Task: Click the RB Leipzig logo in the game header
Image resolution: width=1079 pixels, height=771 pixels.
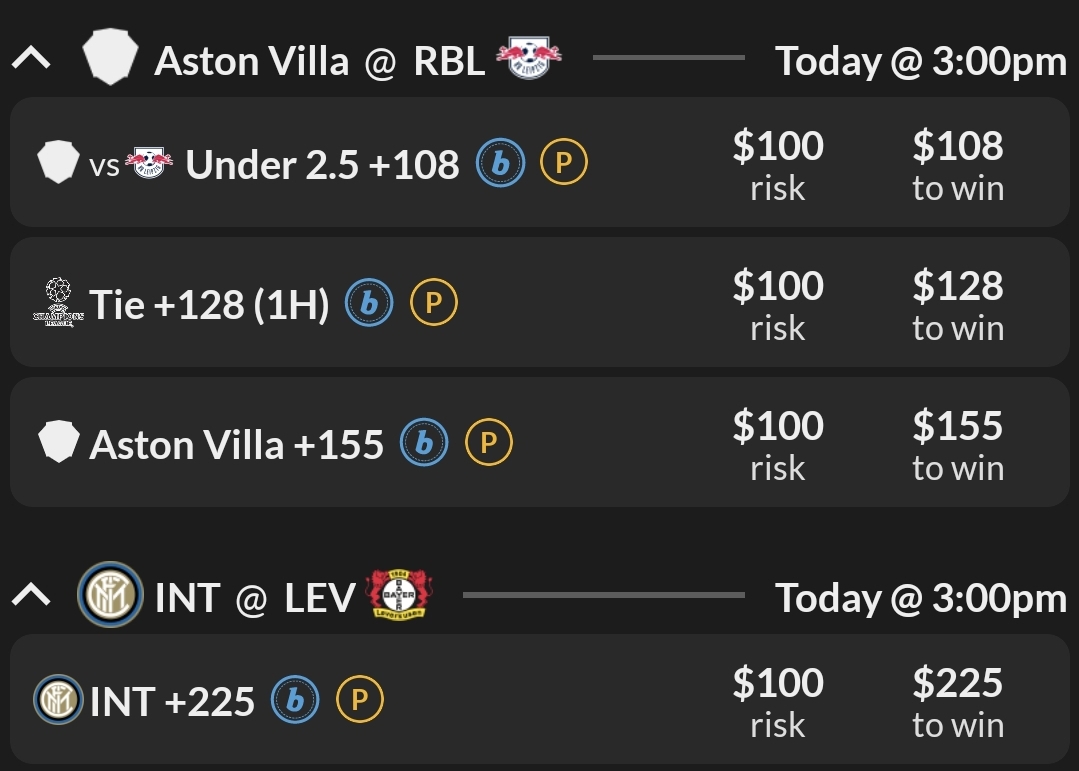Action: [529, 58]
